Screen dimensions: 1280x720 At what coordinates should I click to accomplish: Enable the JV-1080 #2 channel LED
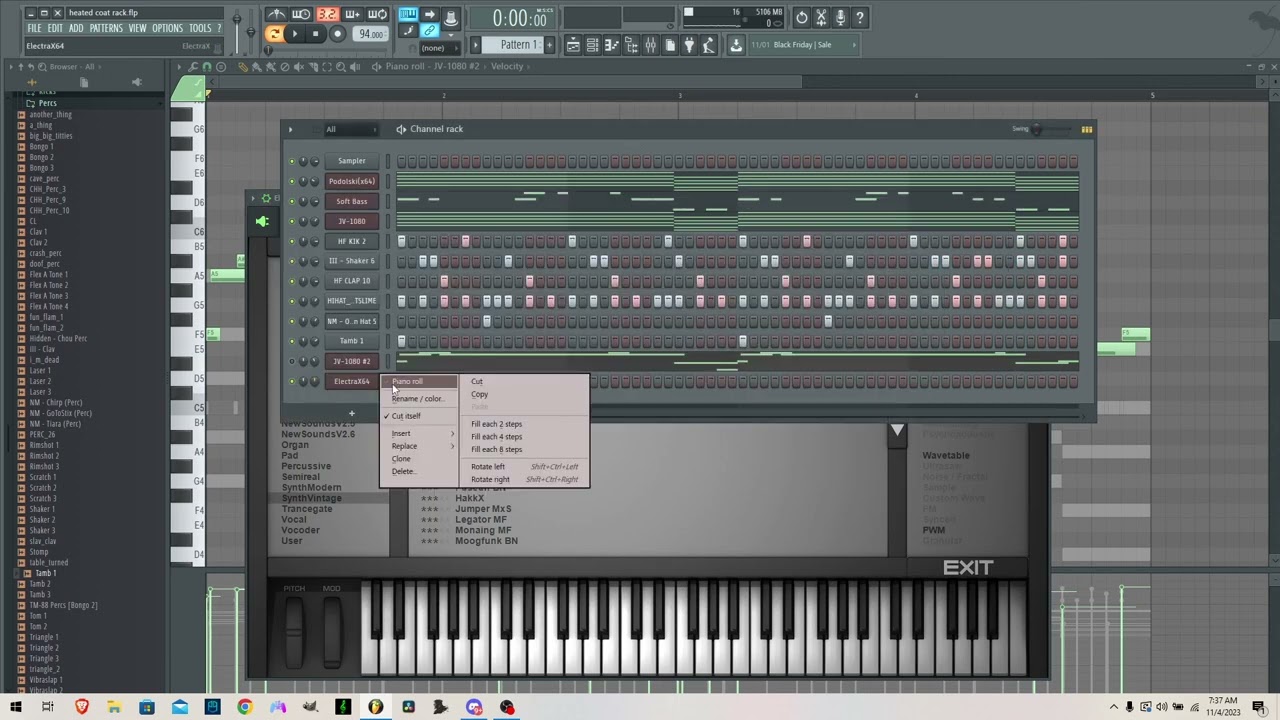tap(292, 361)
